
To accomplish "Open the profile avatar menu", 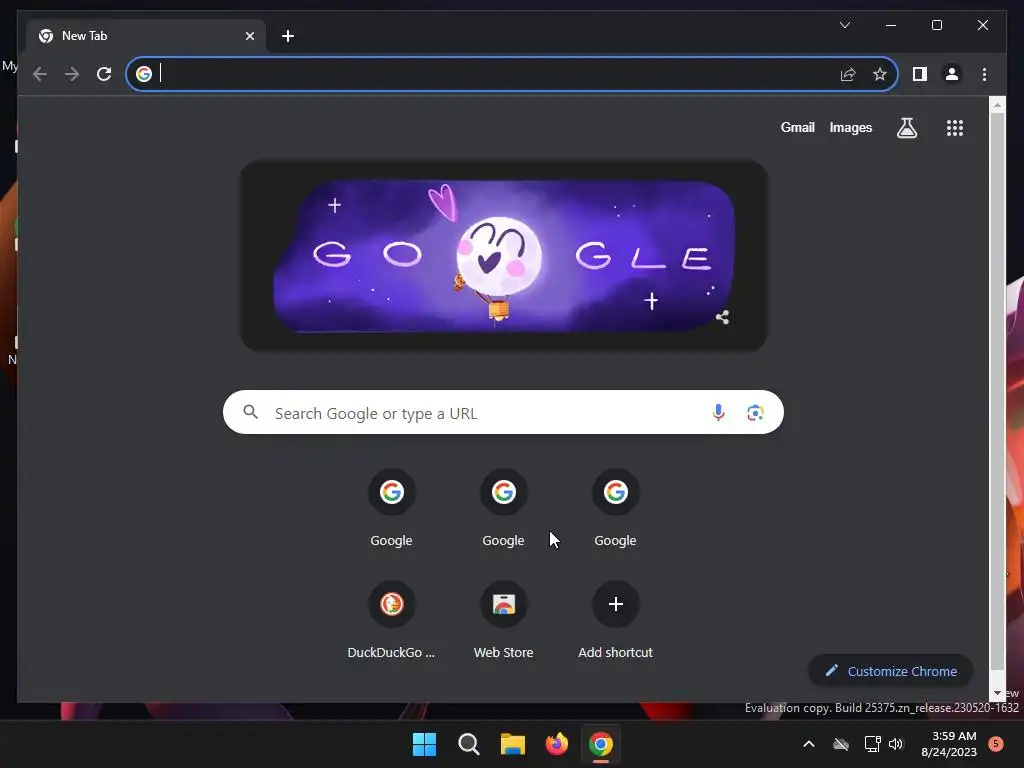I will click(952, 74).
